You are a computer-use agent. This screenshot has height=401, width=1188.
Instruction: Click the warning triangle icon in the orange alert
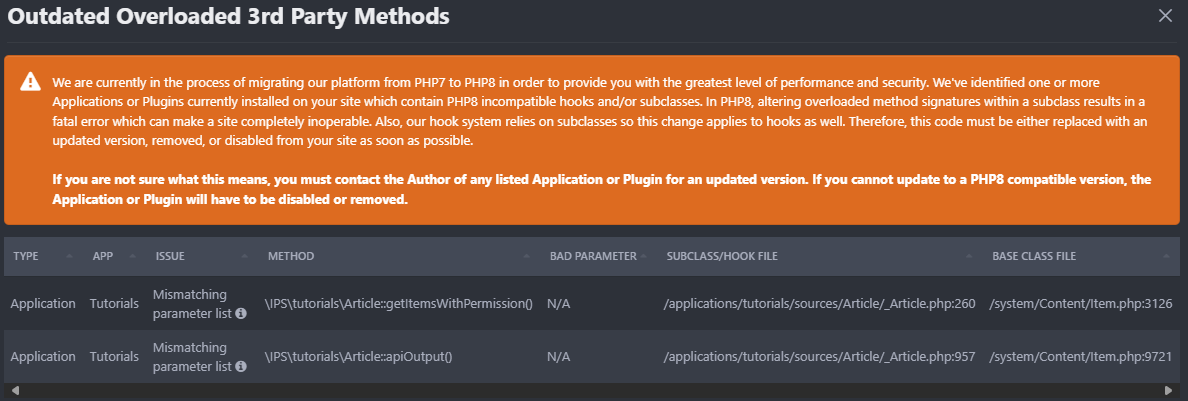[31, 81]
